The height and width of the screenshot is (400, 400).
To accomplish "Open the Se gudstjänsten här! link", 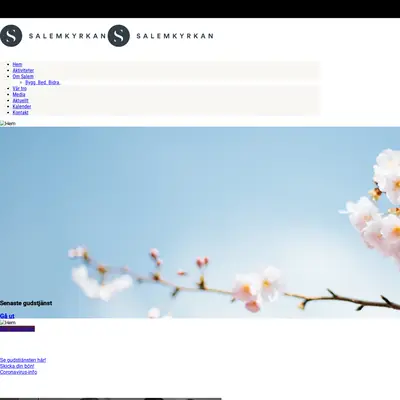I will coord(23,360).
